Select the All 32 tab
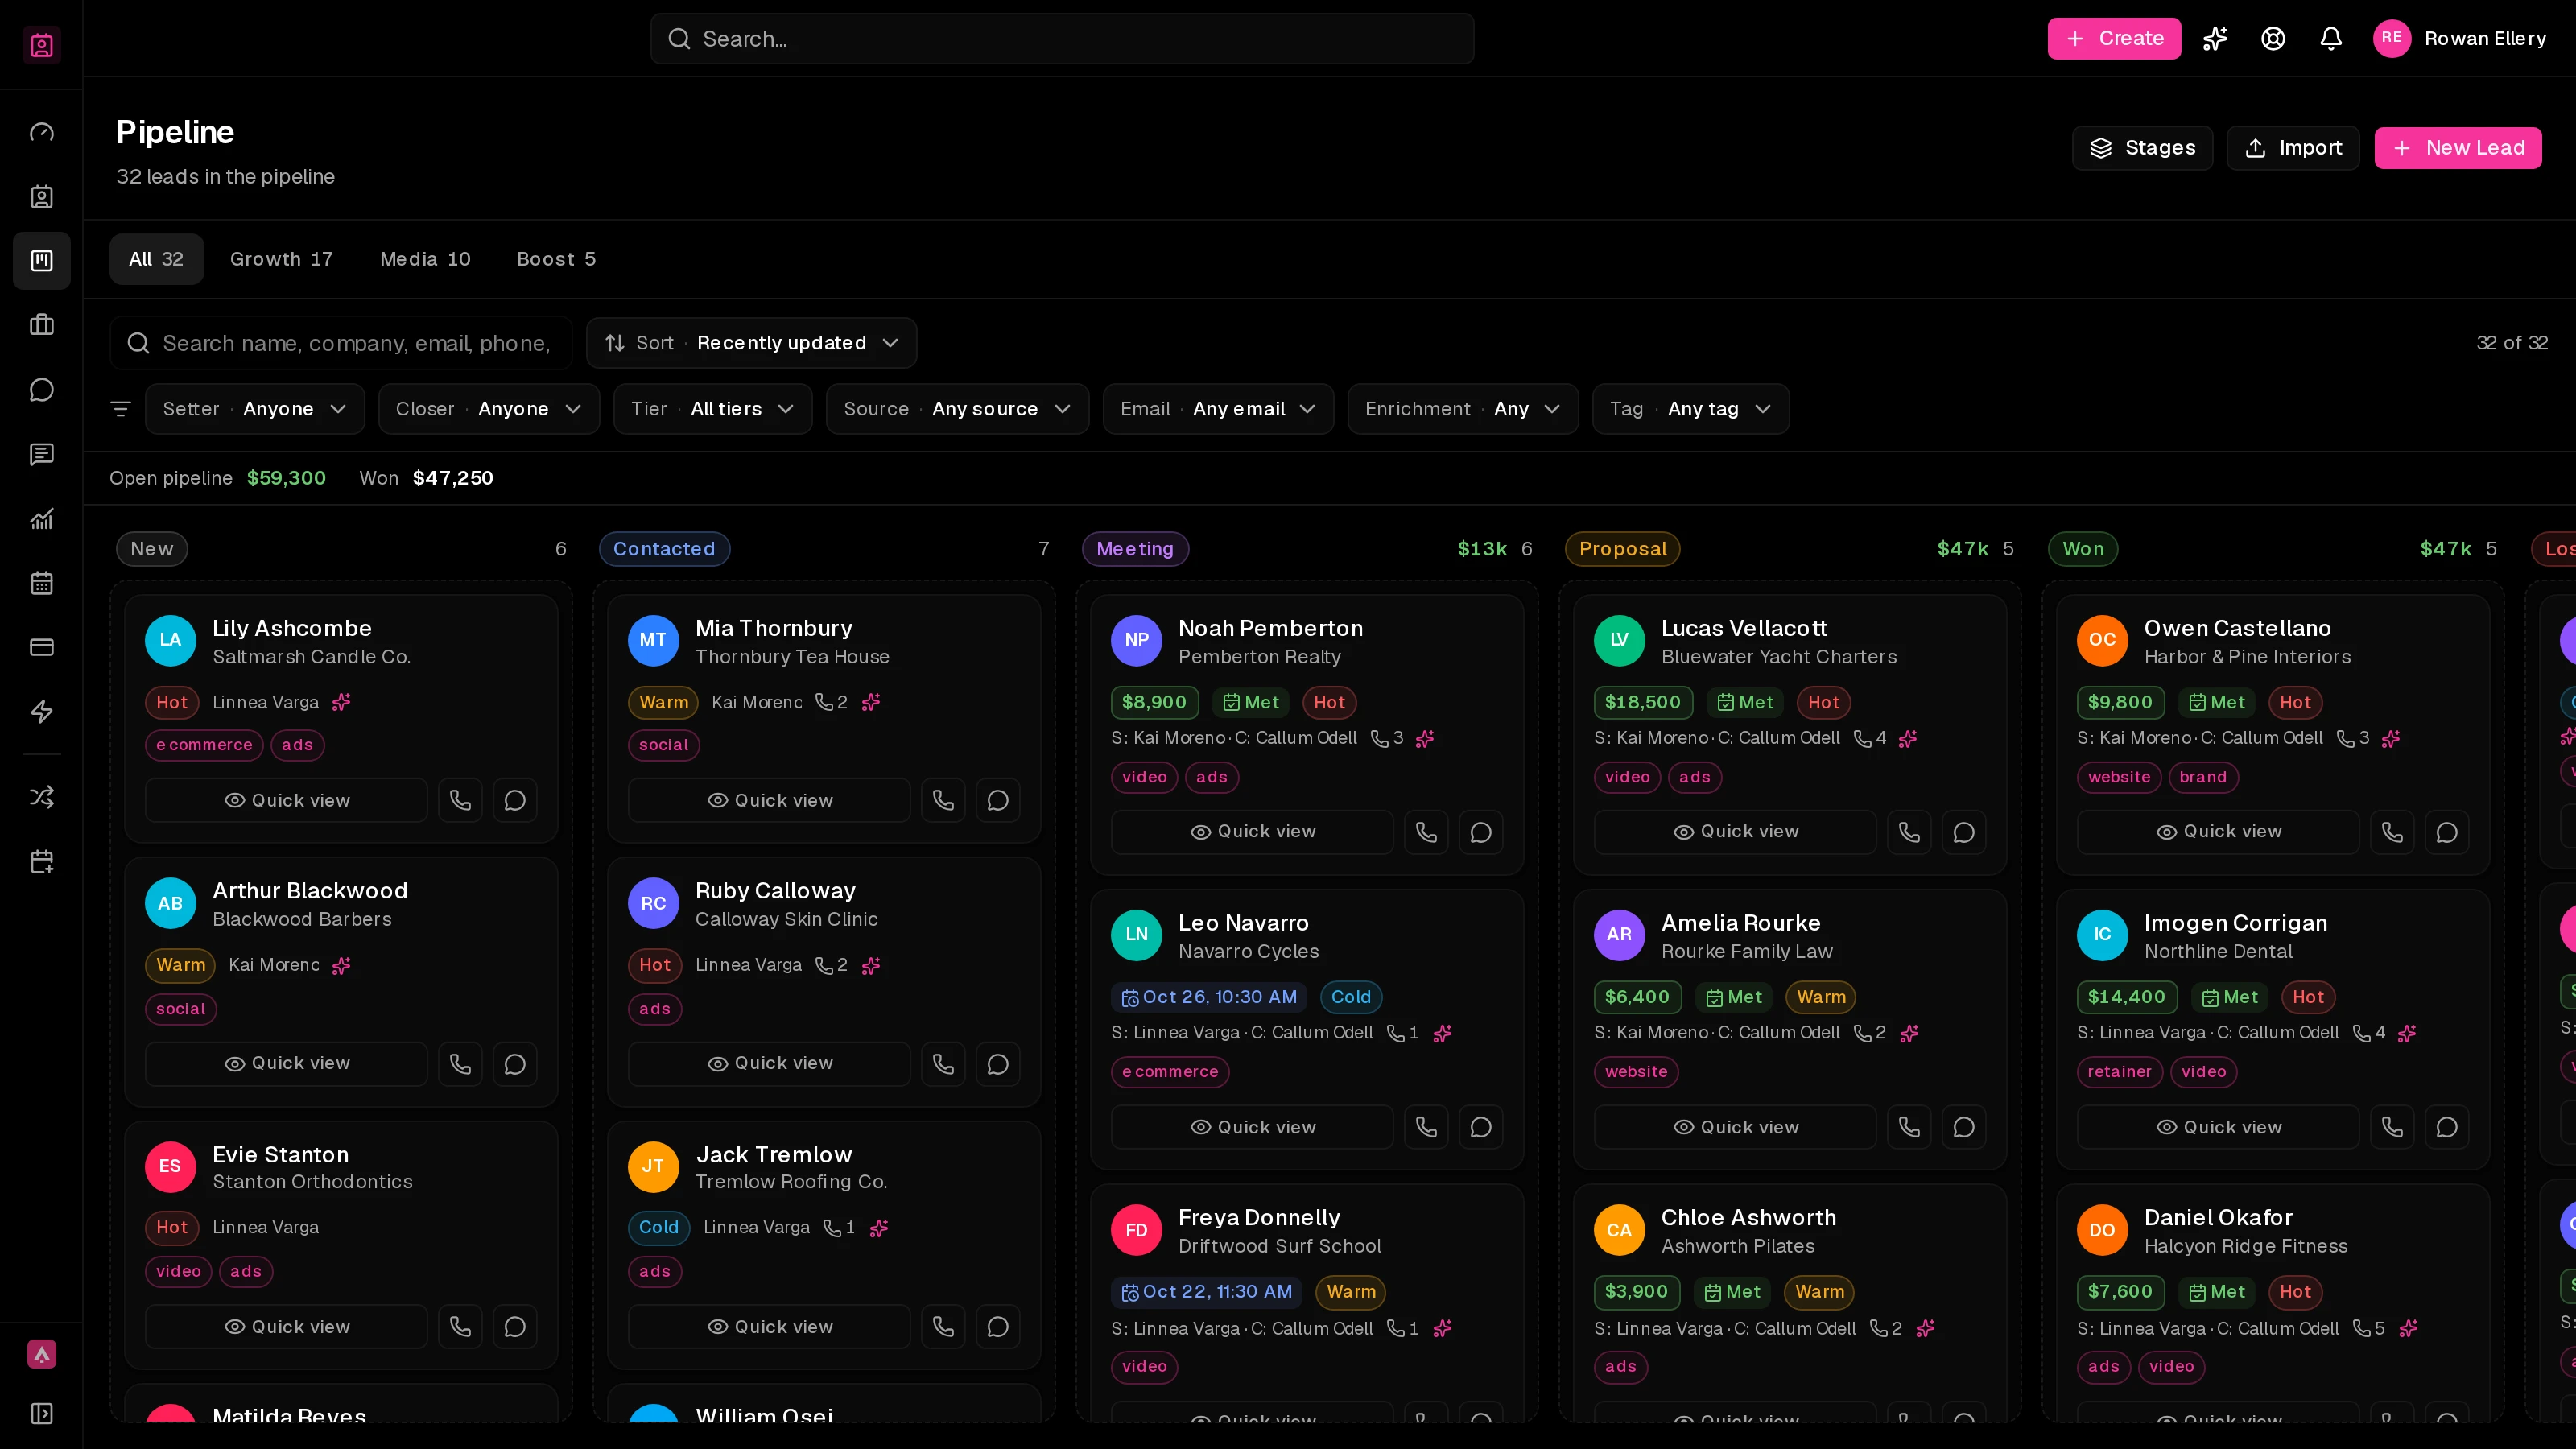Image resolution: width=2576 pixels, height=1449 pixels. coord(156,259)
